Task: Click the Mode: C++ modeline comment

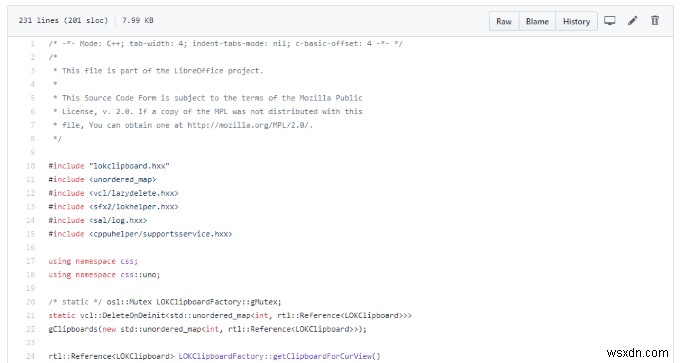Action: coord(226,43)
